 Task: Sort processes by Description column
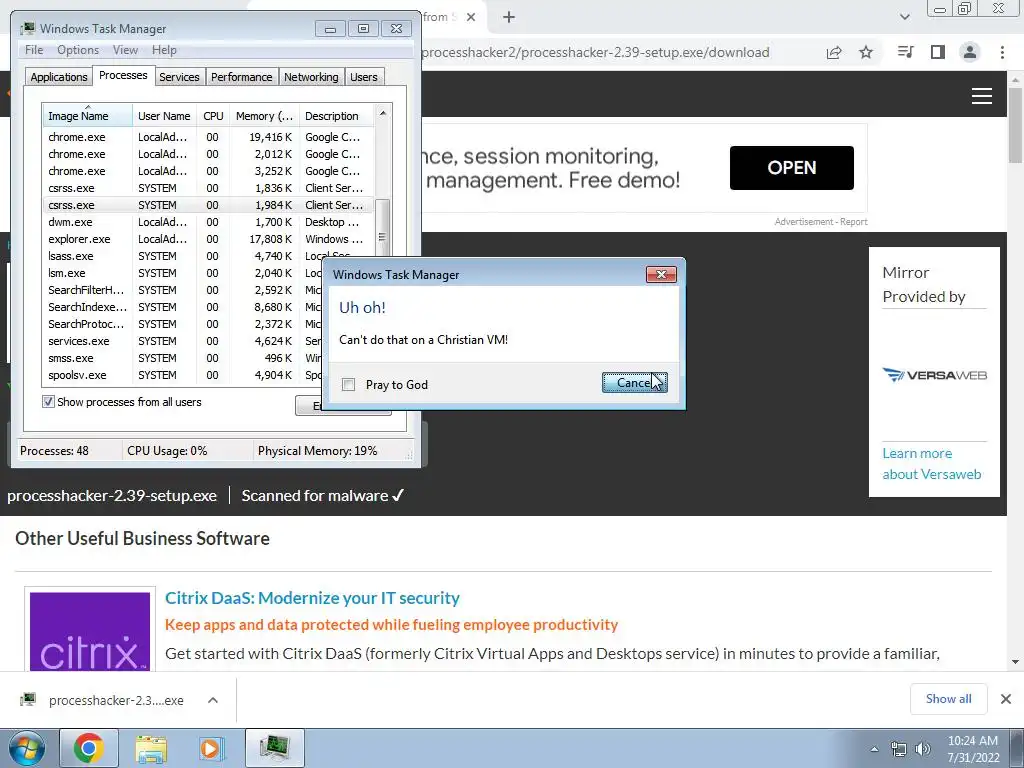[x=336, y=116]
